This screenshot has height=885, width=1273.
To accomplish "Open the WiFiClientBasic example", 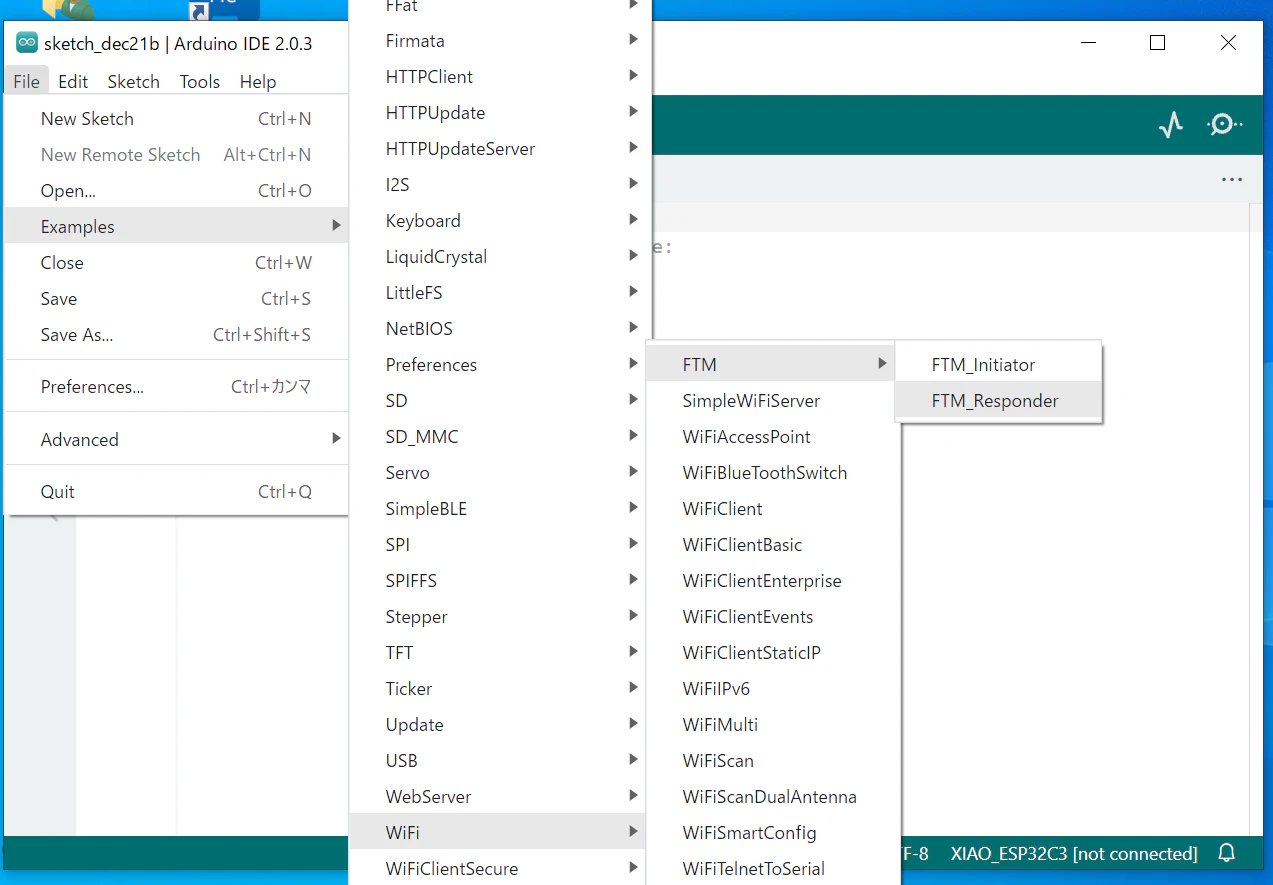I will point(772,545).
